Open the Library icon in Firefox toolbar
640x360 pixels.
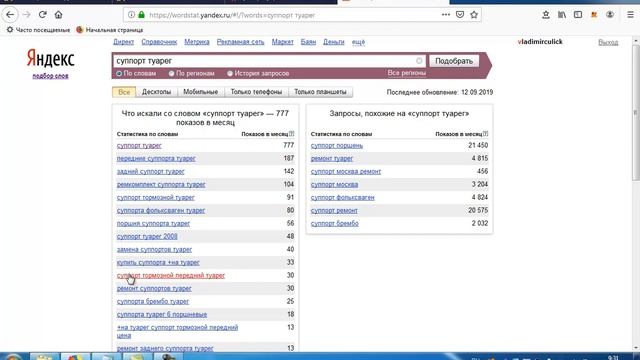point(562,15)
